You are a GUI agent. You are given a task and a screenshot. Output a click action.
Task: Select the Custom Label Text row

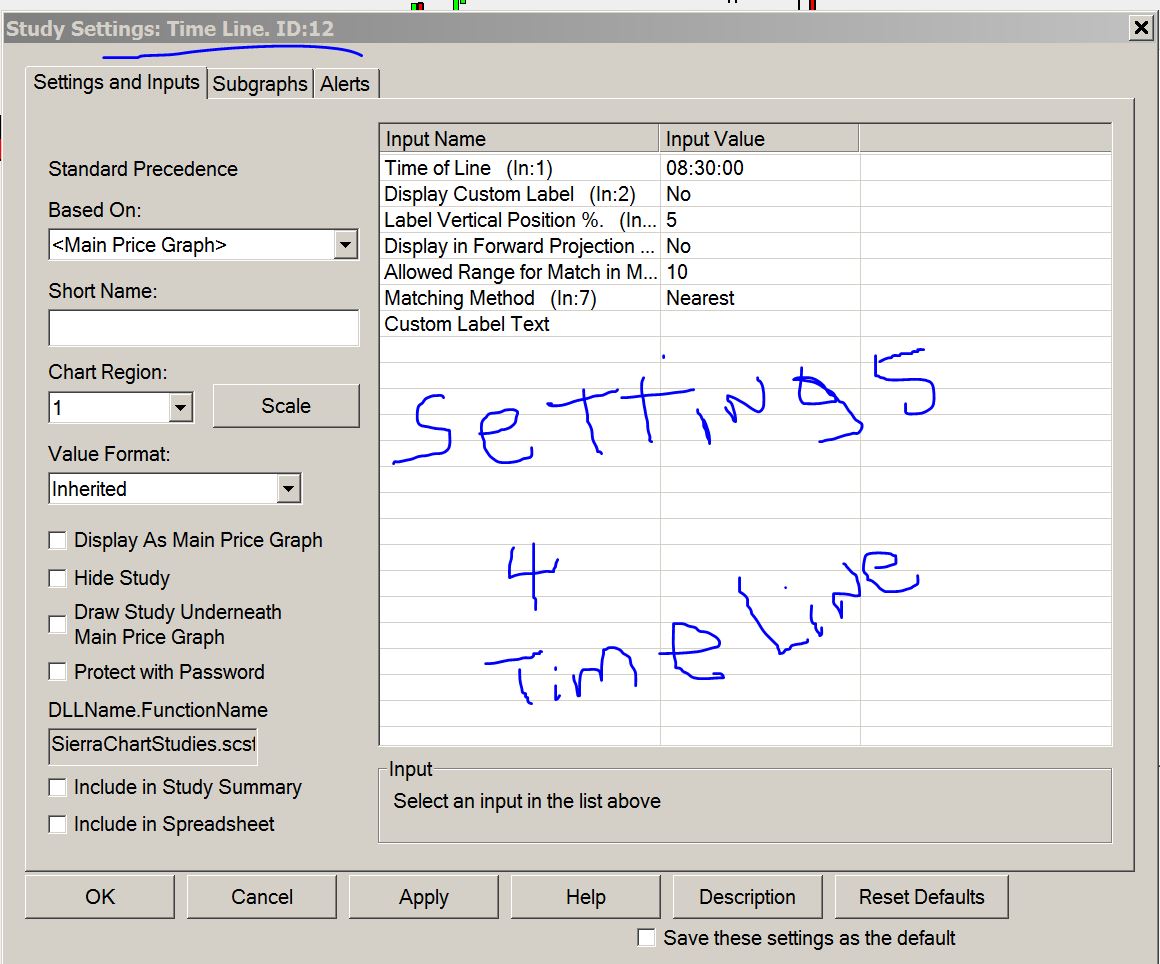[746, 323]
